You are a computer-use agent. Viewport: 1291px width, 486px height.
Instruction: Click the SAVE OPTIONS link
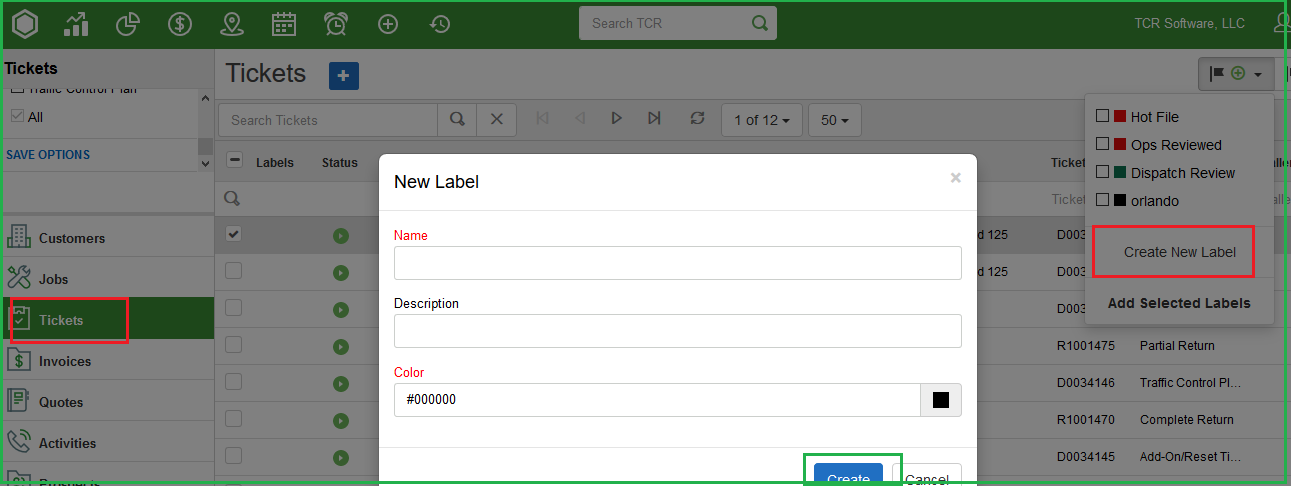pos(48,155)
